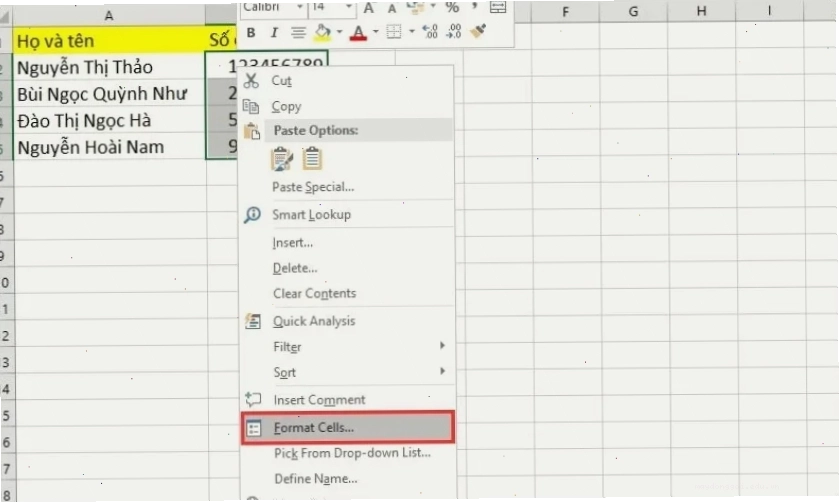The height and width of the screenshot is (503, 839).
Task: Apply the red font color A
Action: coord(358,33)
